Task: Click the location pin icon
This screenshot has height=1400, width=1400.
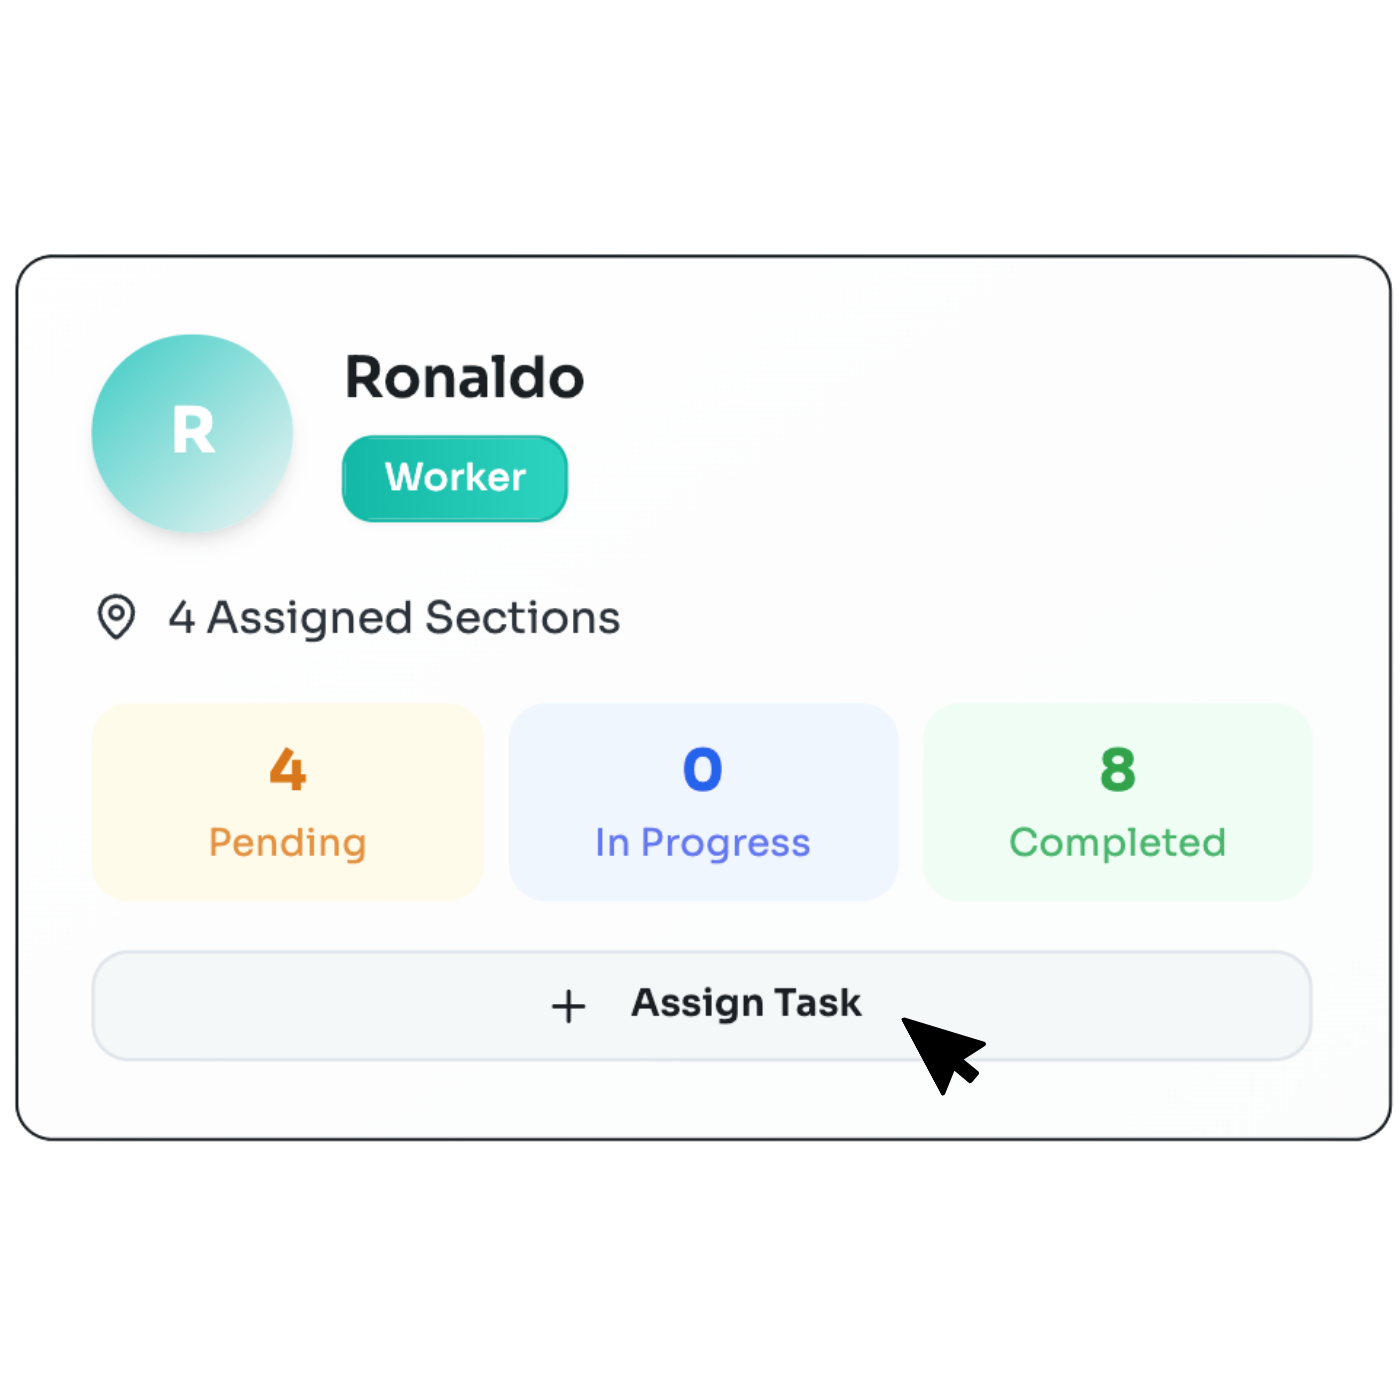Action: (116, 616)
